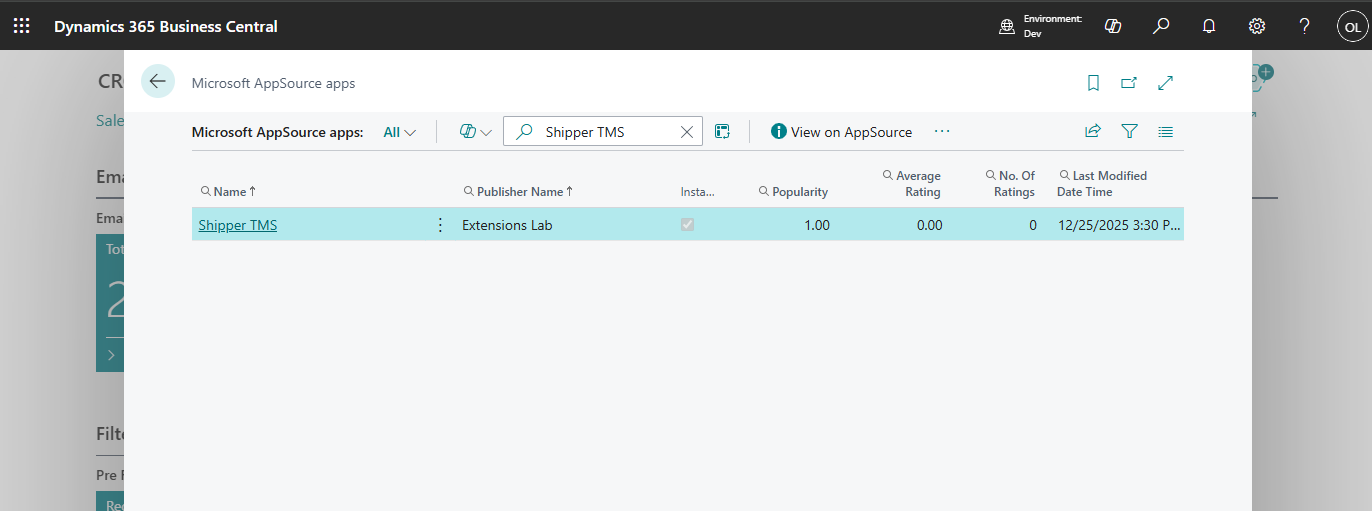Image resolution: width=1372 pixels, height=511 pixels.
Task: Open the Copilot icon in top bar
Action: [x=1113, y=26]
